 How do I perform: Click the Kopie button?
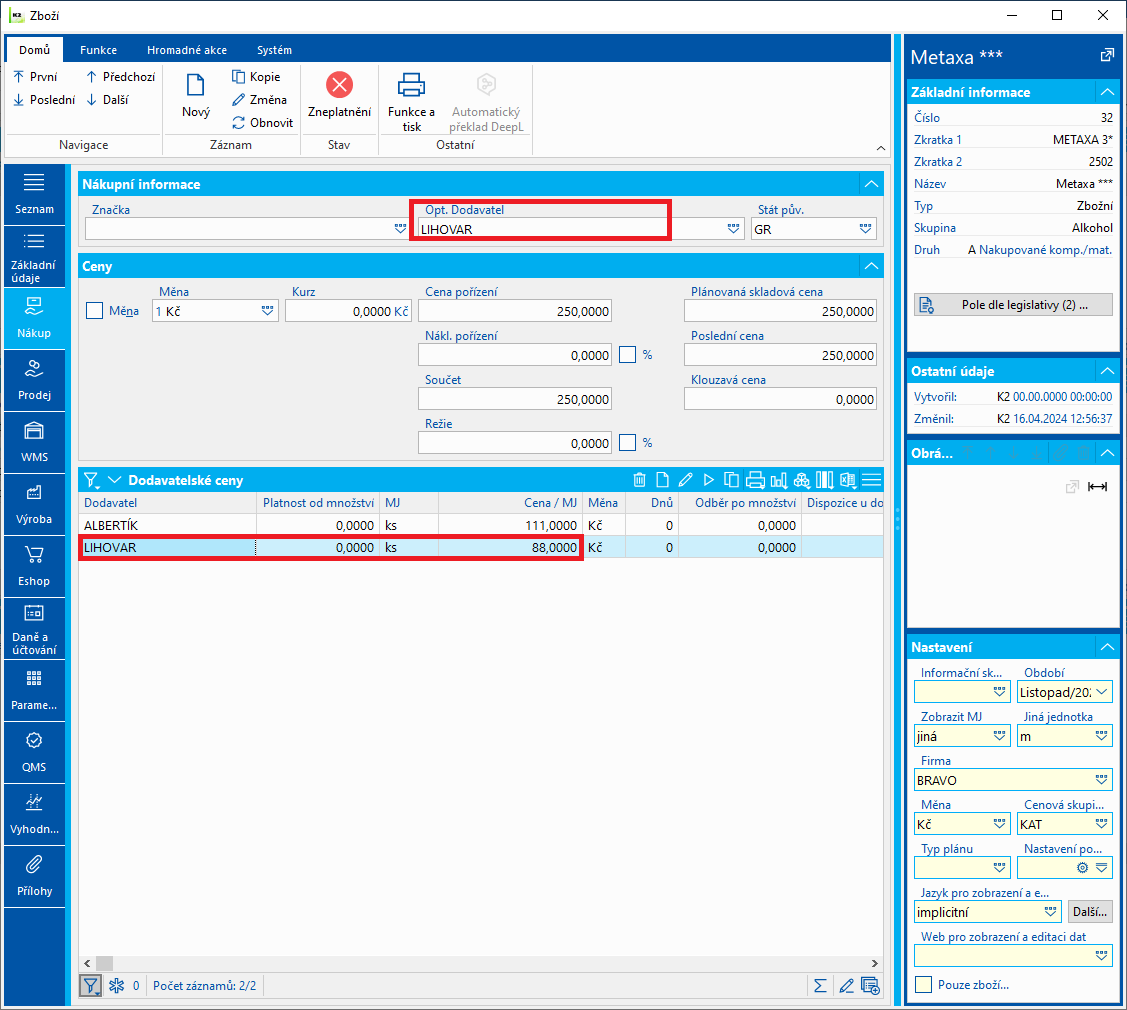tap(256, 76)
